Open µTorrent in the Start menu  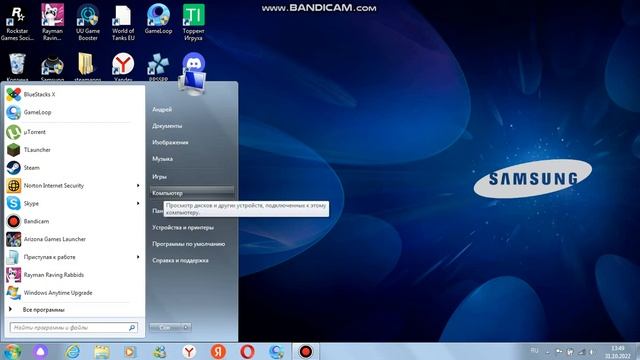(73, 132)
